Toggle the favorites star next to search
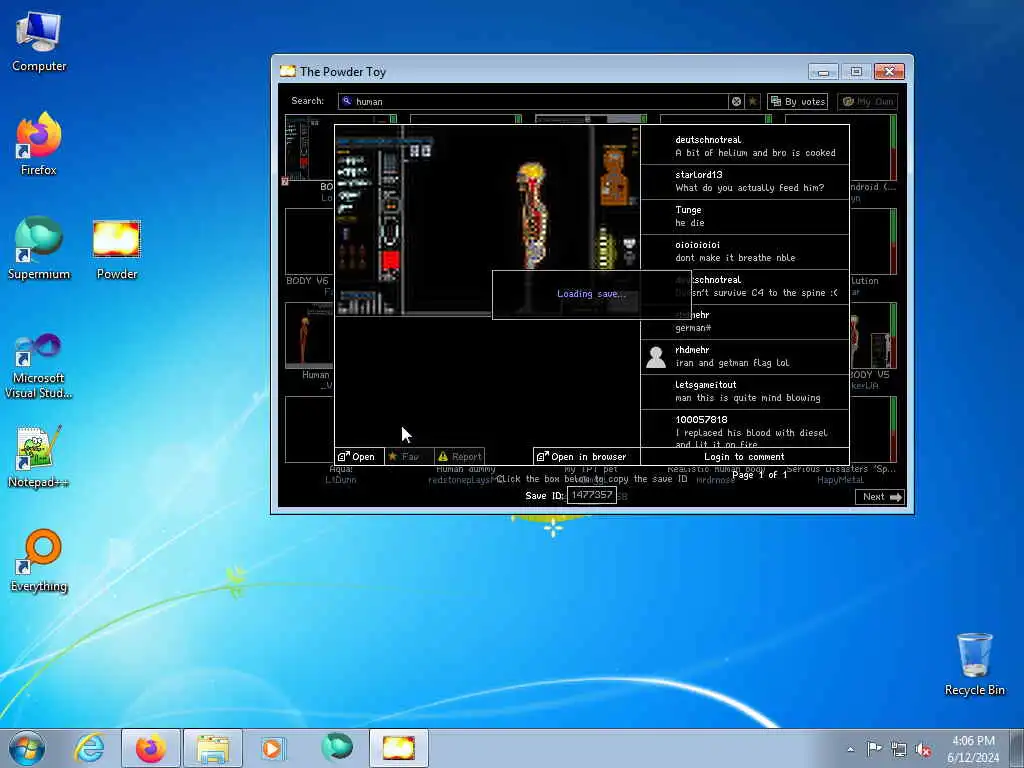 point(753,101)
